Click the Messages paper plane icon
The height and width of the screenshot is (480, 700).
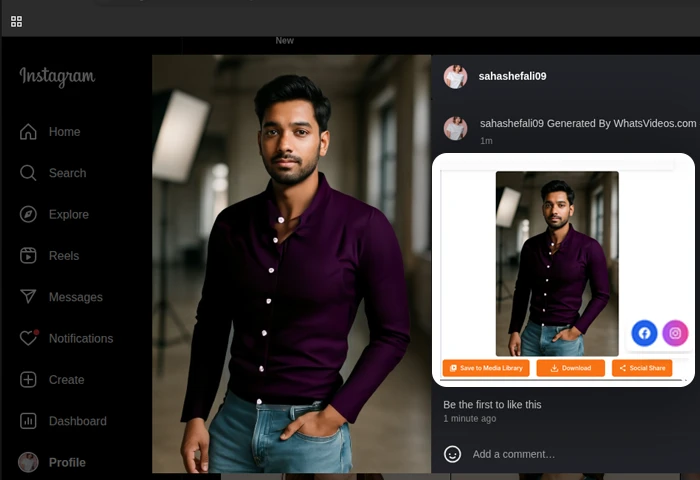(x=28, y=297)
